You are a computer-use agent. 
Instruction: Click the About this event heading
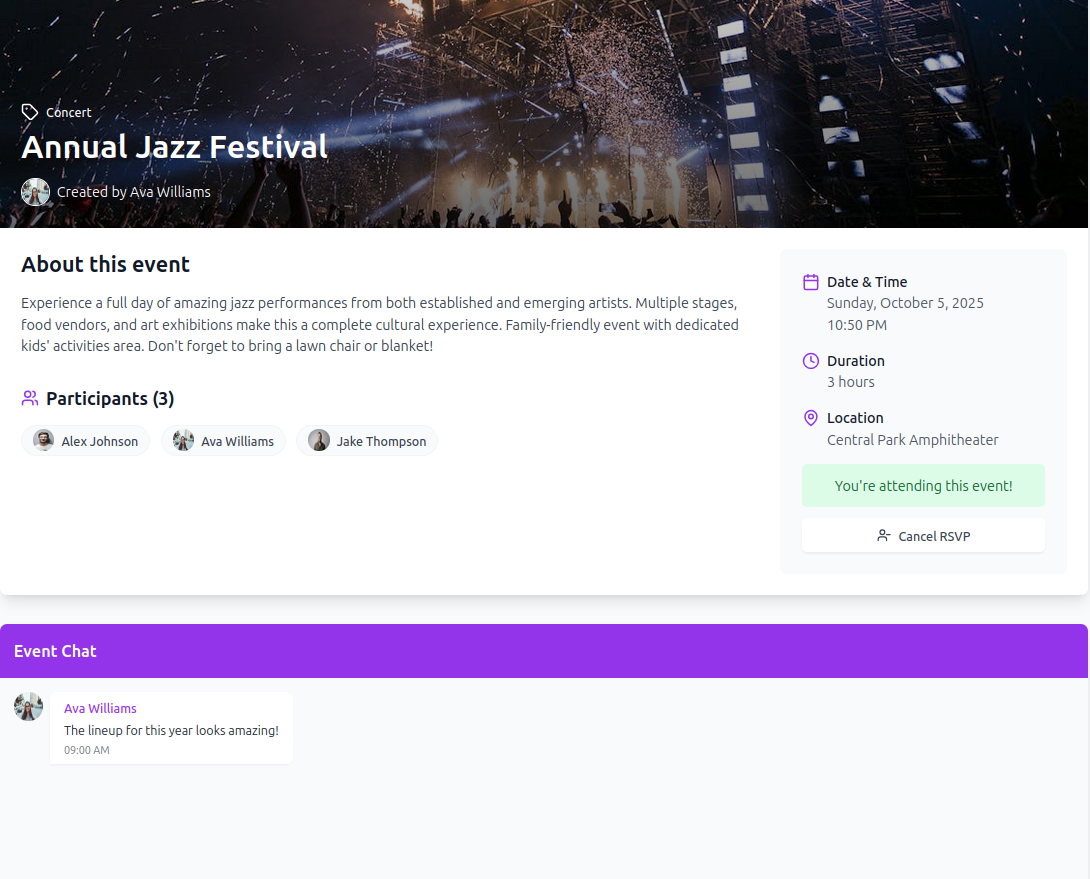pyautogui.click(x=106, y=264)
